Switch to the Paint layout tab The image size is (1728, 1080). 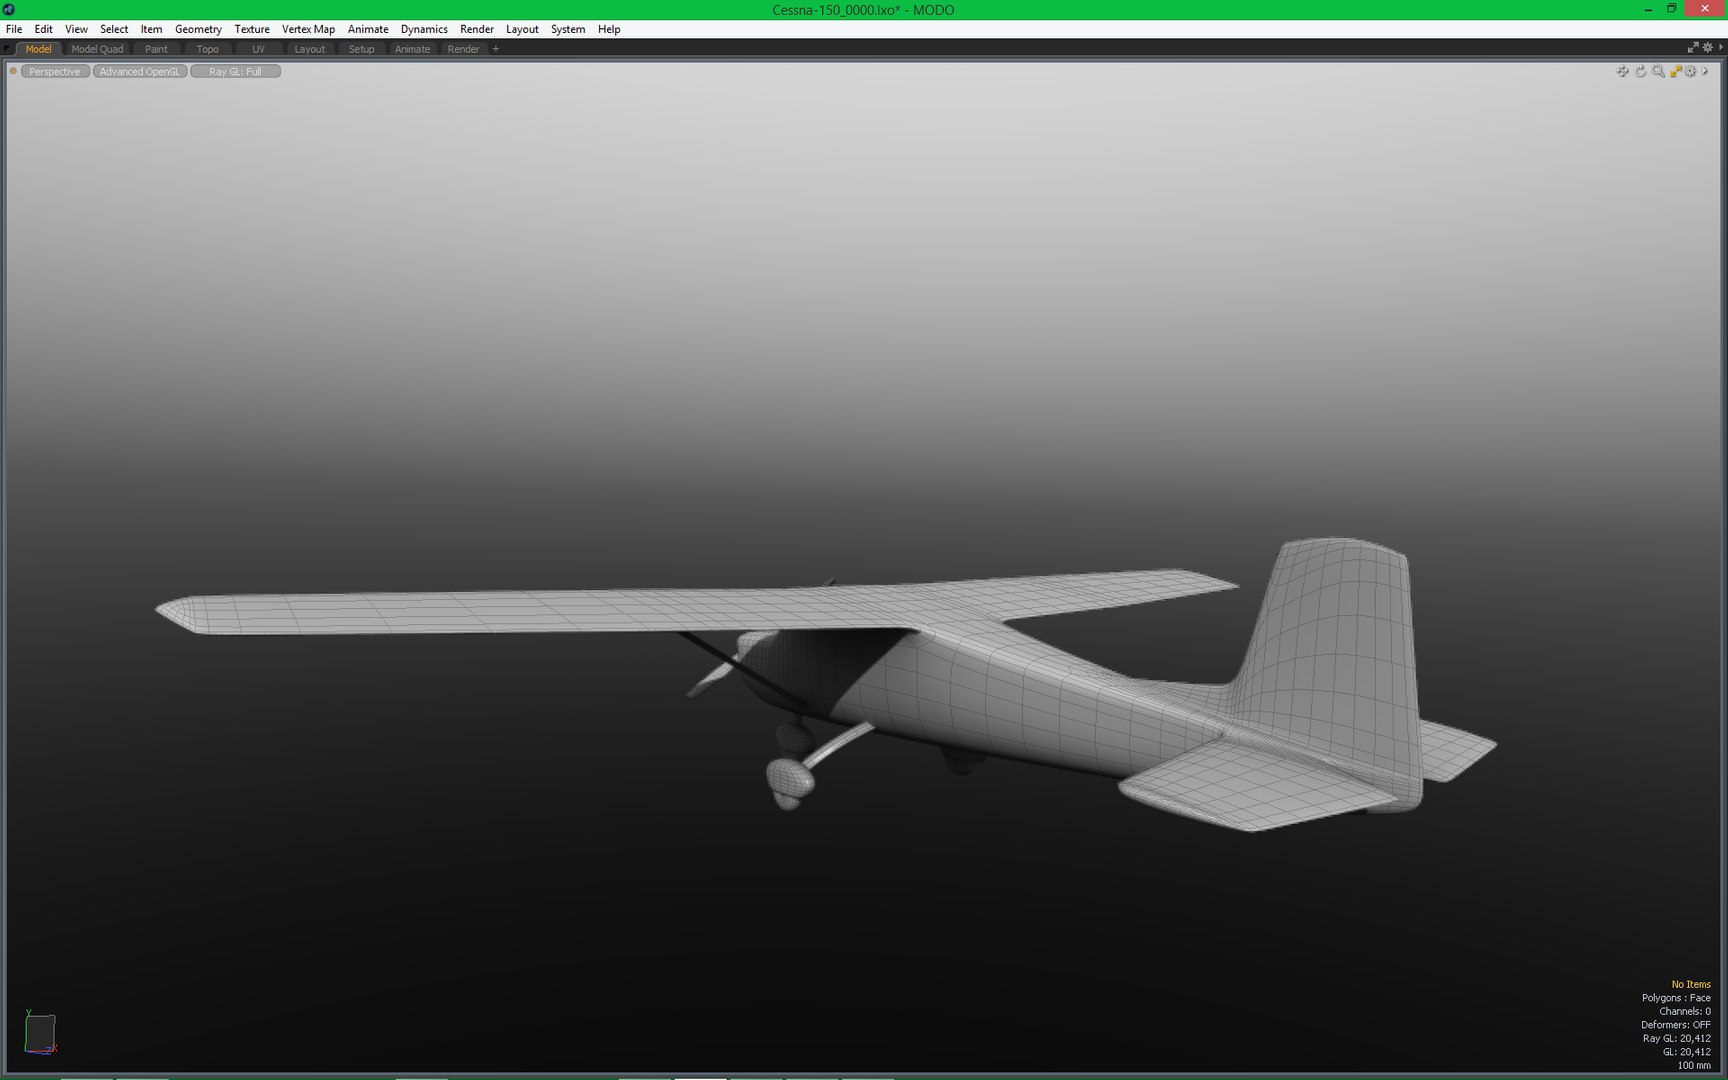[156, 49]
